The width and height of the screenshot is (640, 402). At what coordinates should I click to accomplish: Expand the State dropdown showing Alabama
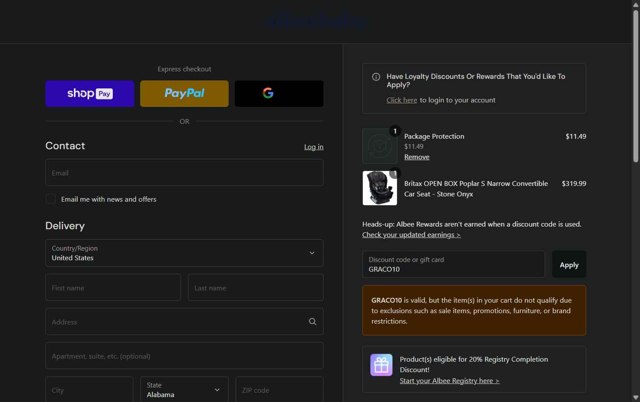184,390
